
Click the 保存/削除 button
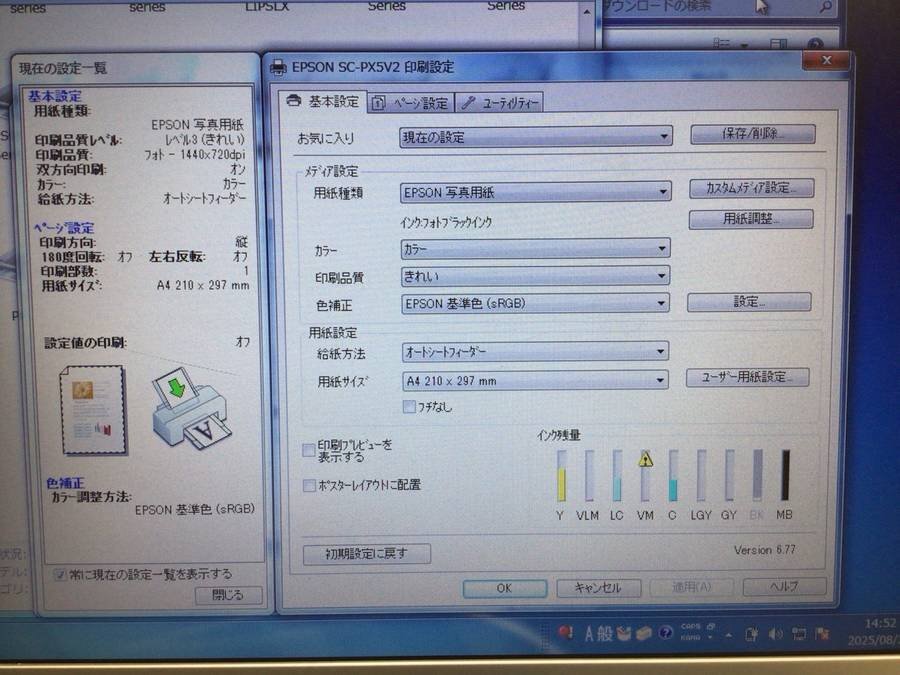752,134
